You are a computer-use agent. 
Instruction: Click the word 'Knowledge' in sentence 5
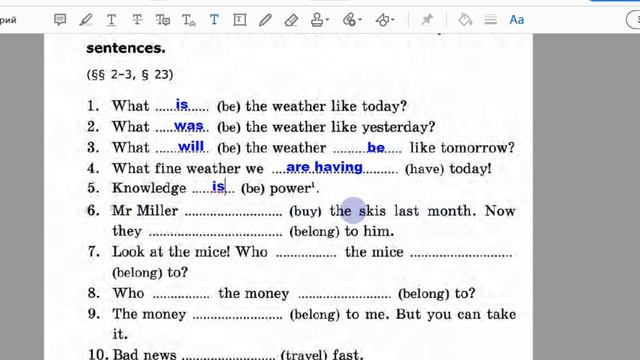point(149,188)
